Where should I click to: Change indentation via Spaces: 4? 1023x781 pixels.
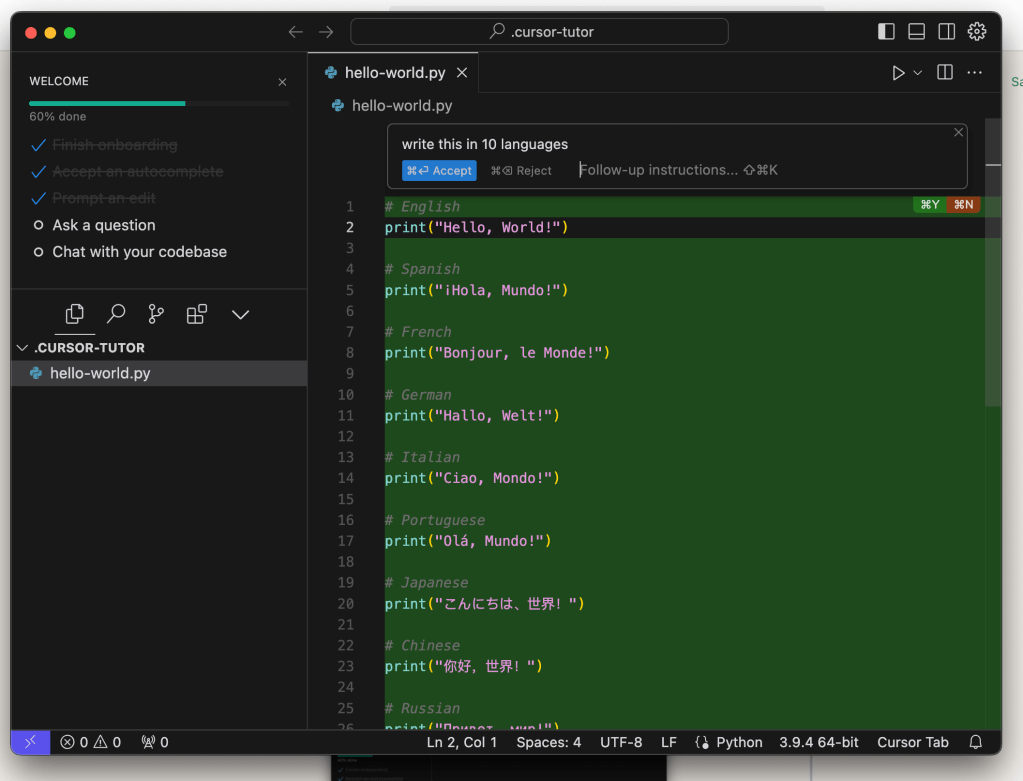pos(549,742)
